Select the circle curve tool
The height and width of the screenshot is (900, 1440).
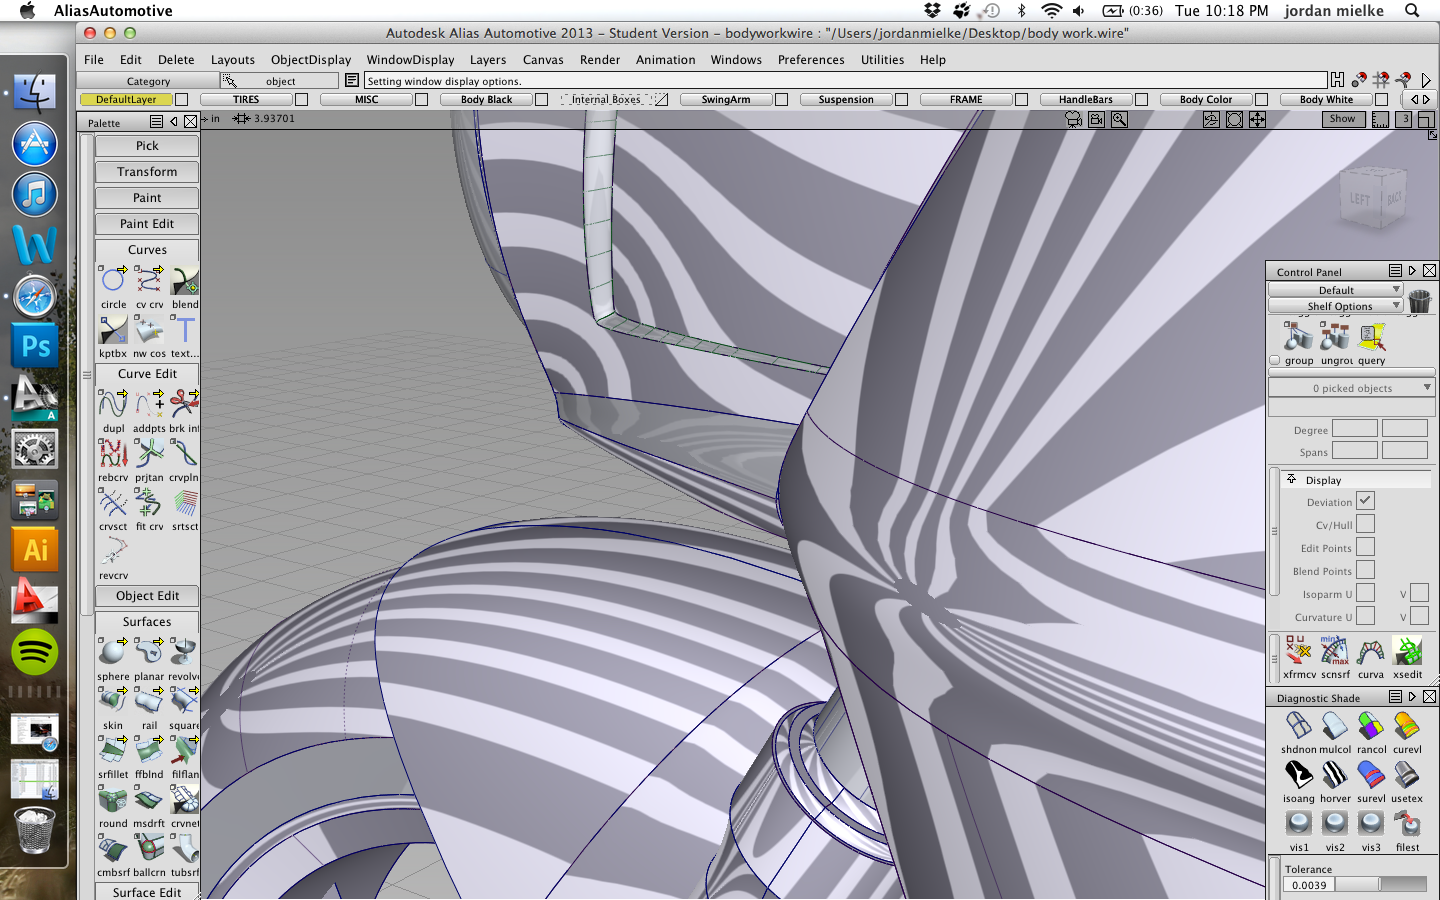pos(113,281)
